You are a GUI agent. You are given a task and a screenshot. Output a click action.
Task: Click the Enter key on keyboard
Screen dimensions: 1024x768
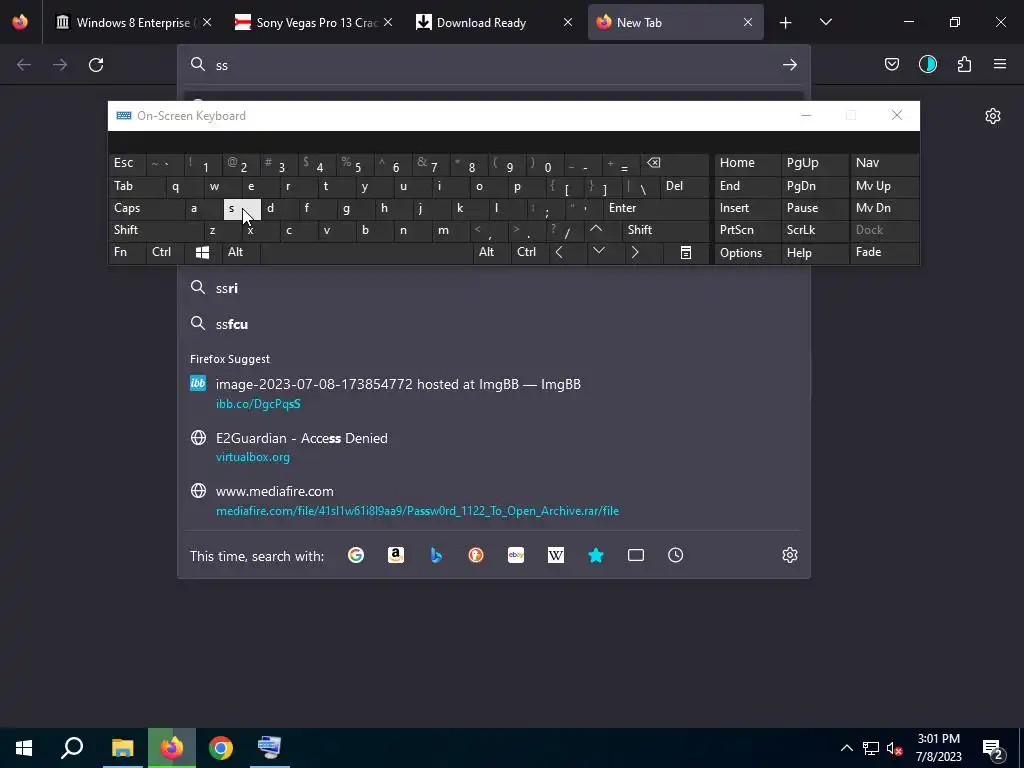[656, 208]
